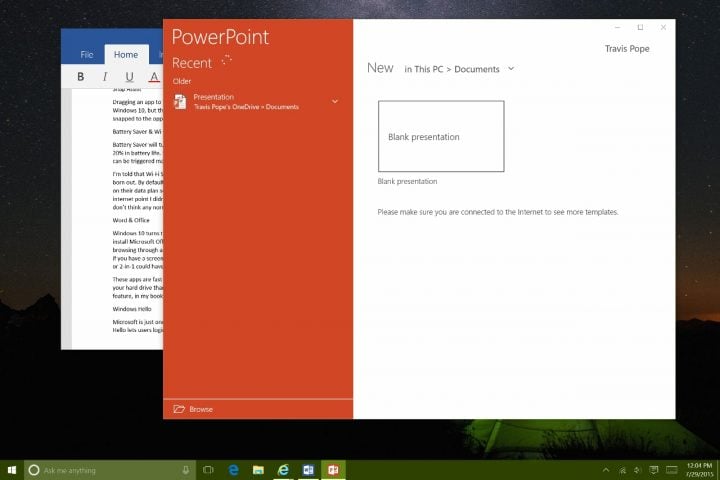Switch to Word via taskbar icon
Viewport: 720px width, 480px height.
coord(308,470)
